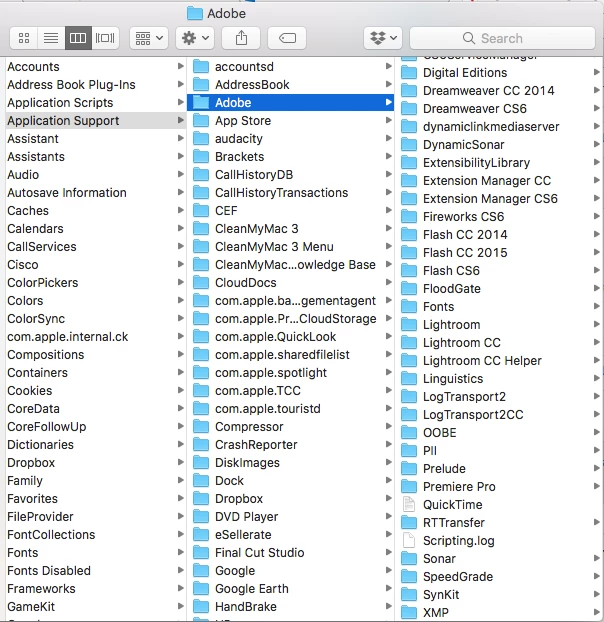Viewport: 604px width, 622px height.
Task: Select the Digital Editions folder icon
Action: pyautogui.click(x=409, y=73)
